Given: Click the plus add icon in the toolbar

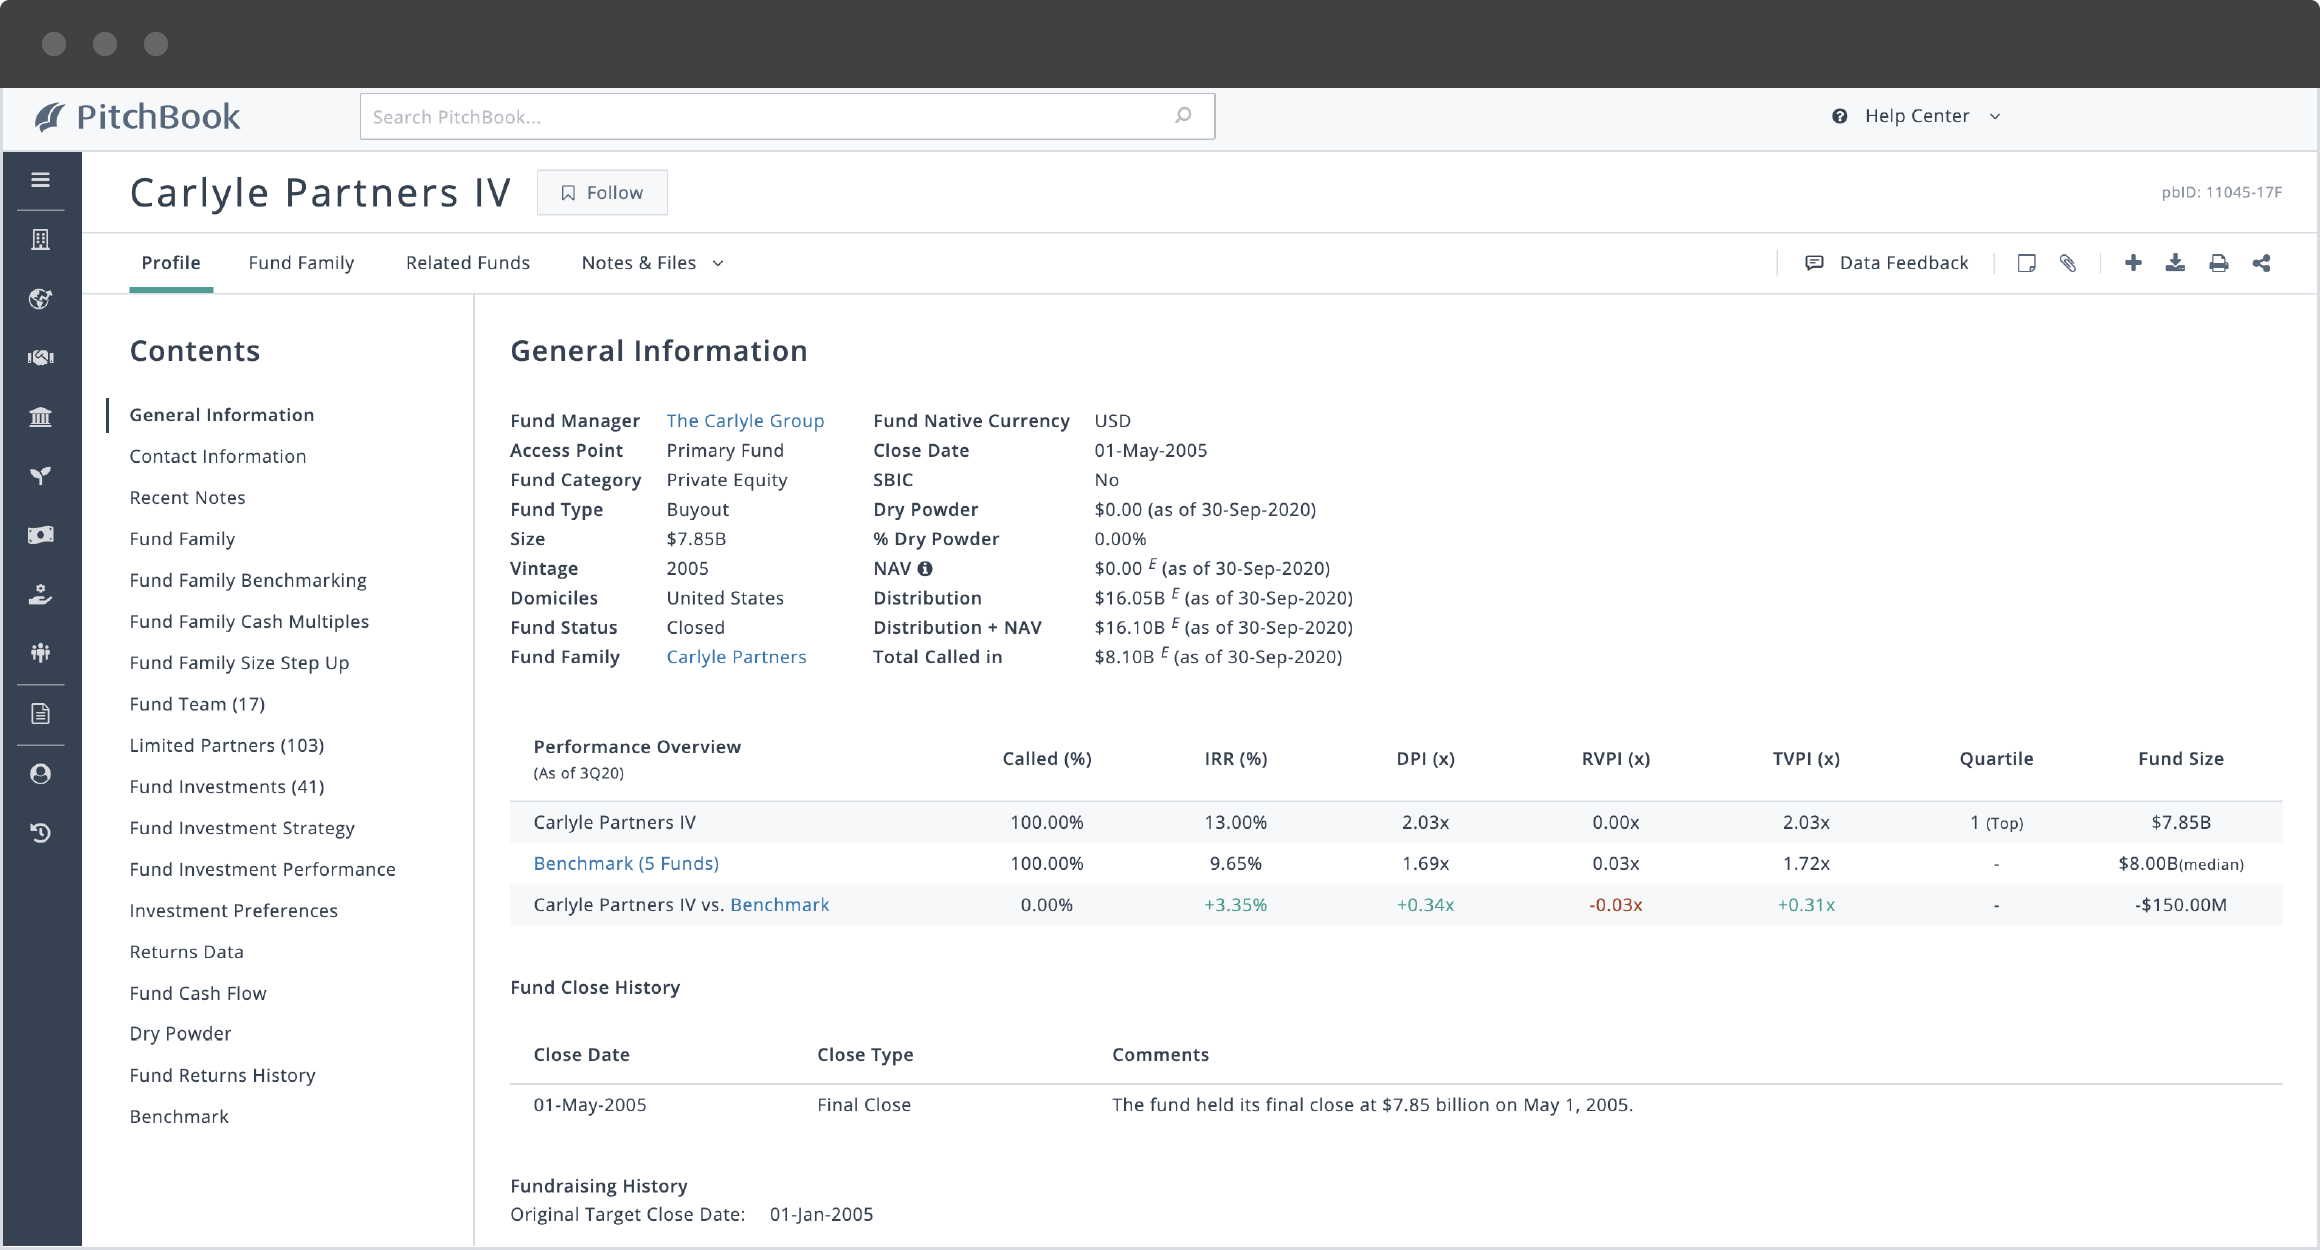Looking at the screenshot, I should [x=2133, y=263].
